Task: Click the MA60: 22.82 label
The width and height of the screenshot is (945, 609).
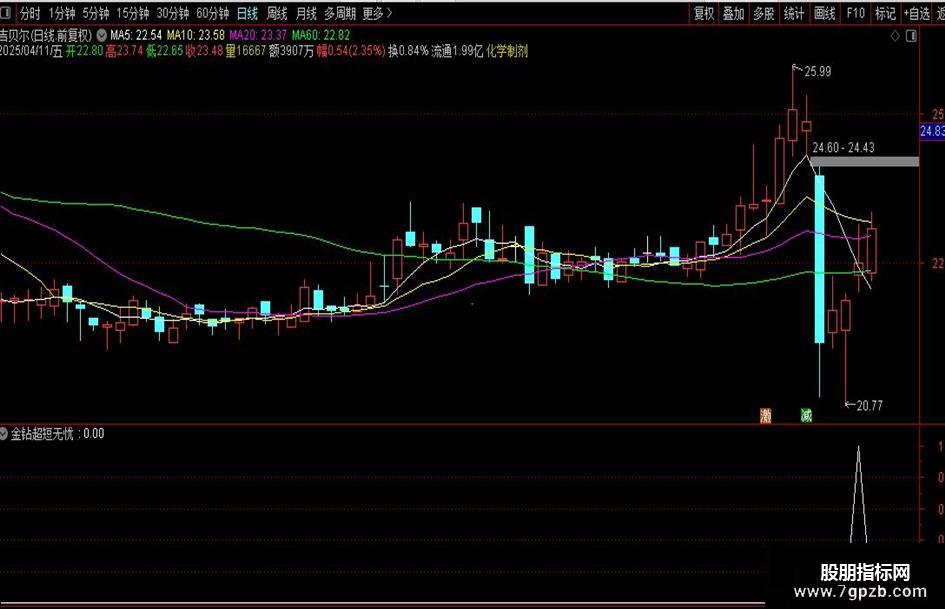Action: click(321, 36)
